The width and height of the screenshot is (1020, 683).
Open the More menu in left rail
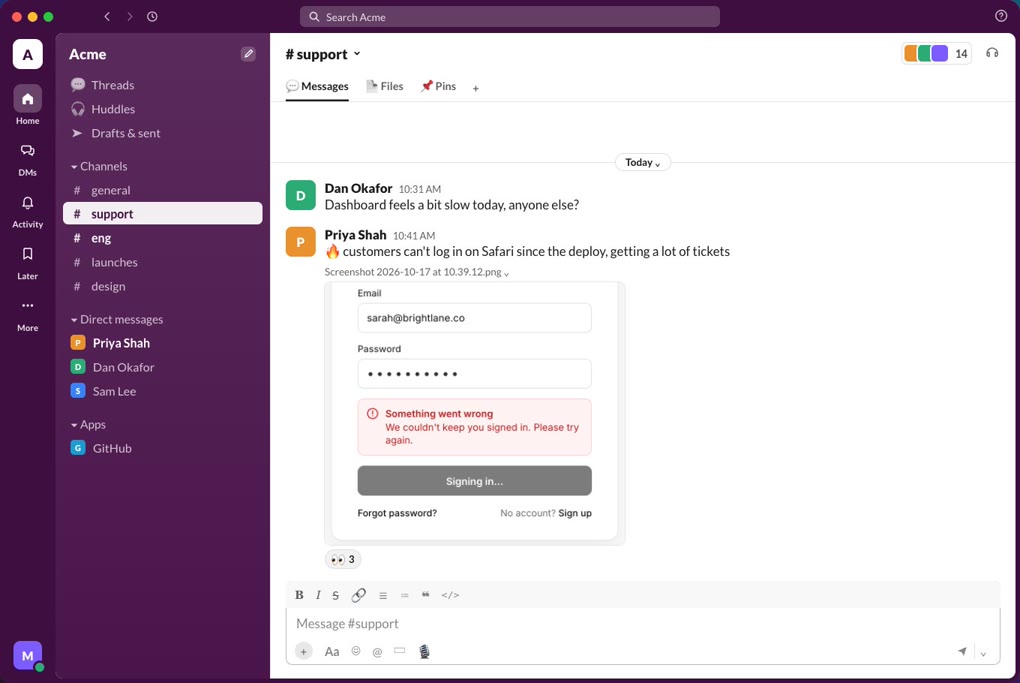pyautogui.click(x=27, y=315)
